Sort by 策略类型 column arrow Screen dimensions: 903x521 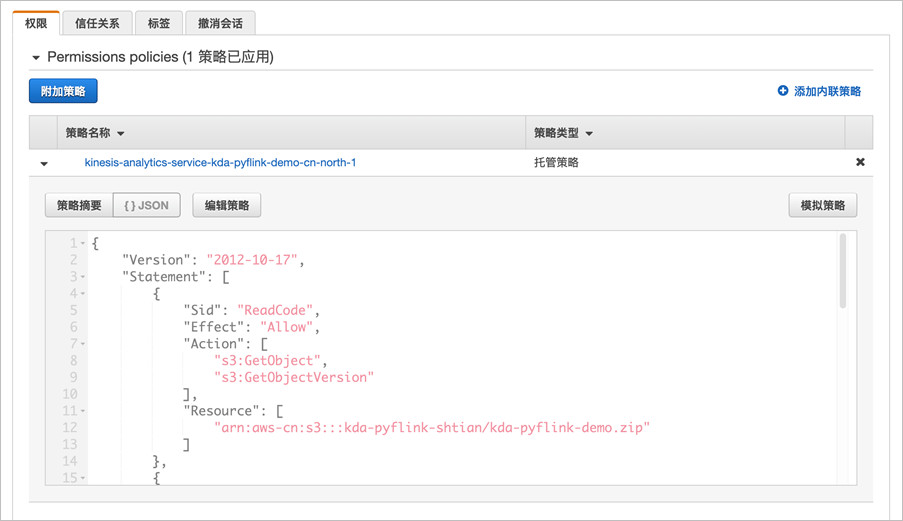point(589,134)
